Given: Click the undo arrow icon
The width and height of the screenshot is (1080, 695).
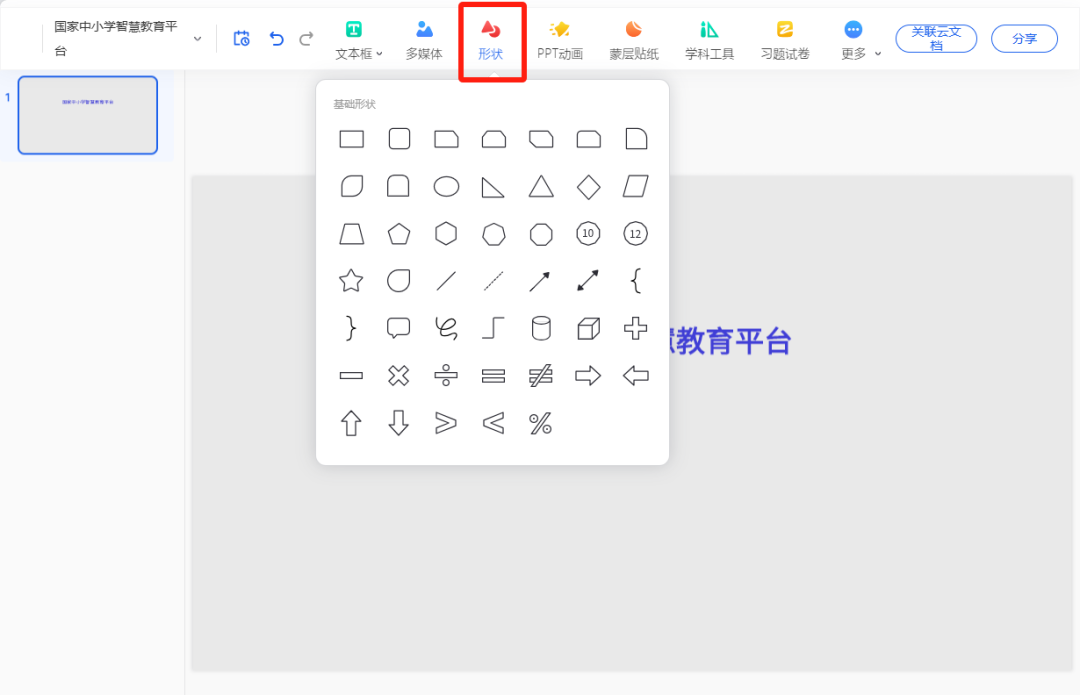Looking at the screenshot, I should coord(275,37).
